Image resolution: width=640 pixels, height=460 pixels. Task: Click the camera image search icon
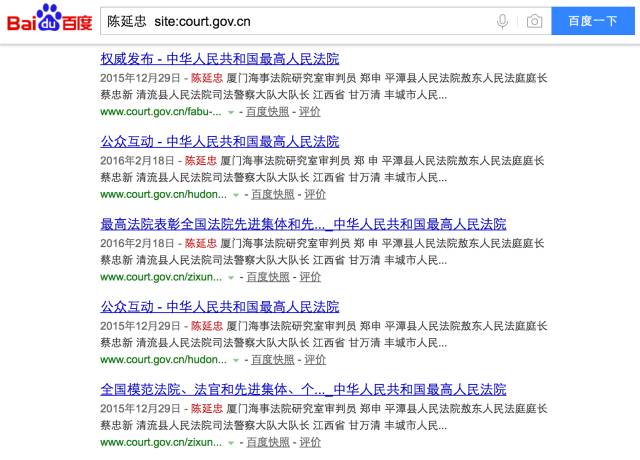point(534,21)
